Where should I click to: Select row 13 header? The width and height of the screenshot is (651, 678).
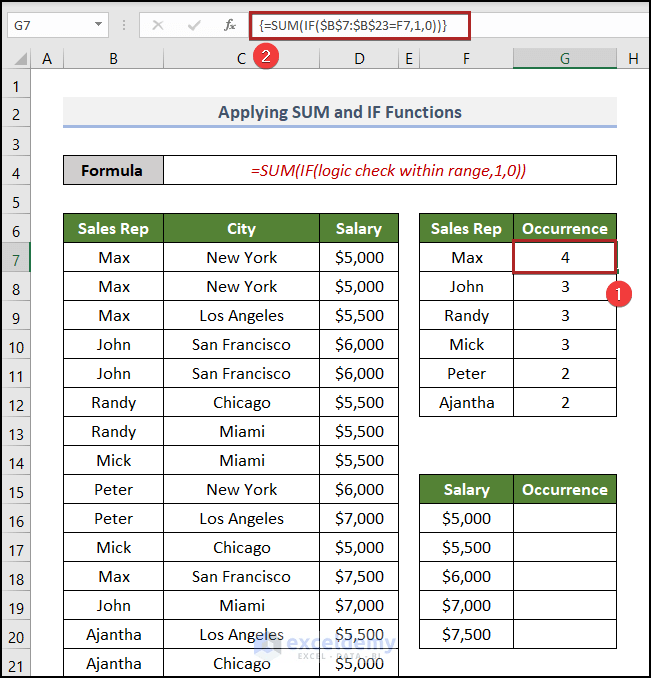point(16,434)
